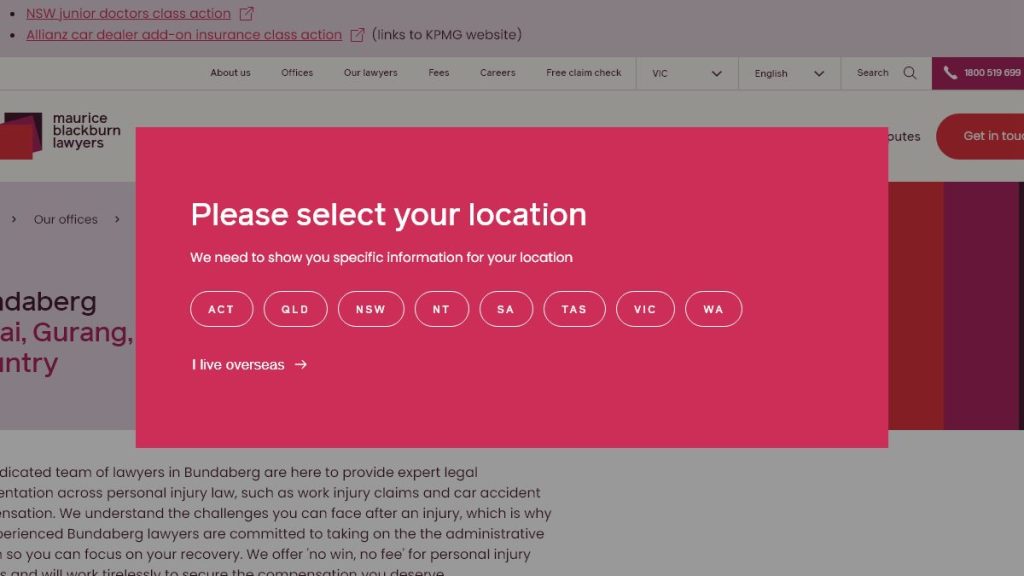Choose QLD as your location
The height and width of the screenshot is (576, 1024).
tap(295, 309)
